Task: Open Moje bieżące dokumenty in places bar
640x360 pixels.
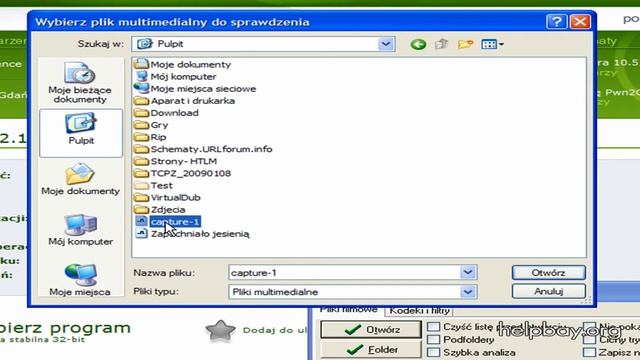Action: (x=80, y=82)
